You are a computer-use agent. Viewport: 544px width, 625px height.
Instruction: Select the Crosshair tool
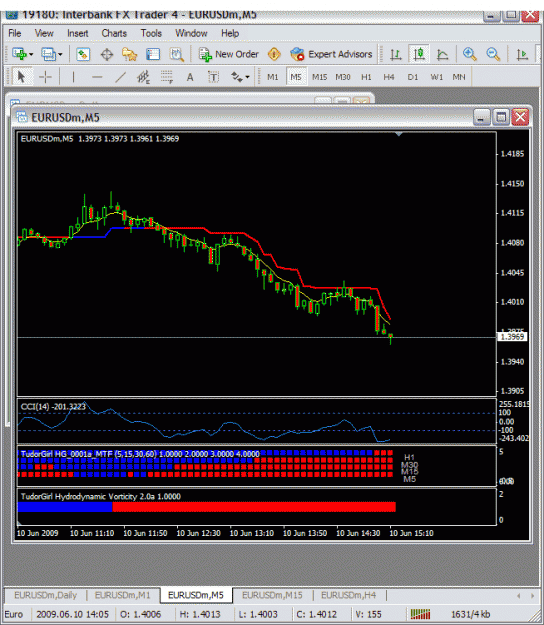pos(45,77)
